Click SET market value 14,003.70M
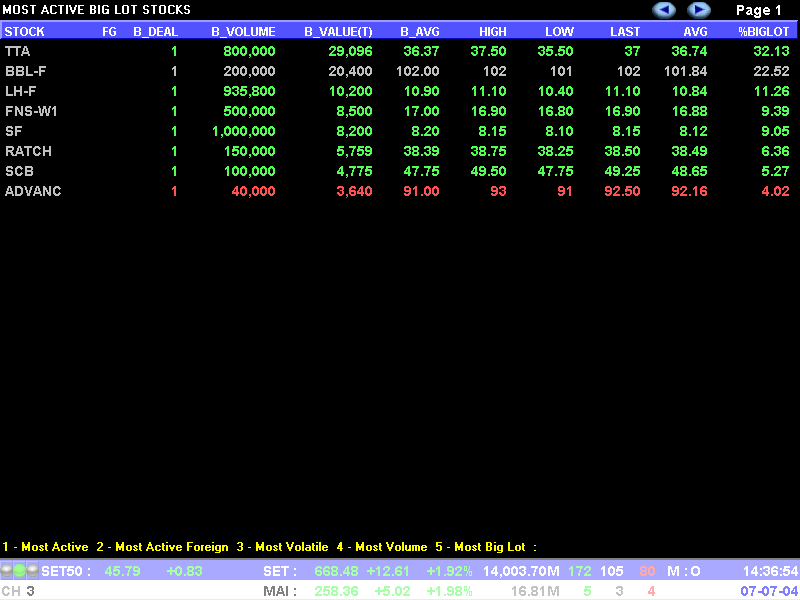Screen dimensions: 800x600 click(x=521, y=571)
